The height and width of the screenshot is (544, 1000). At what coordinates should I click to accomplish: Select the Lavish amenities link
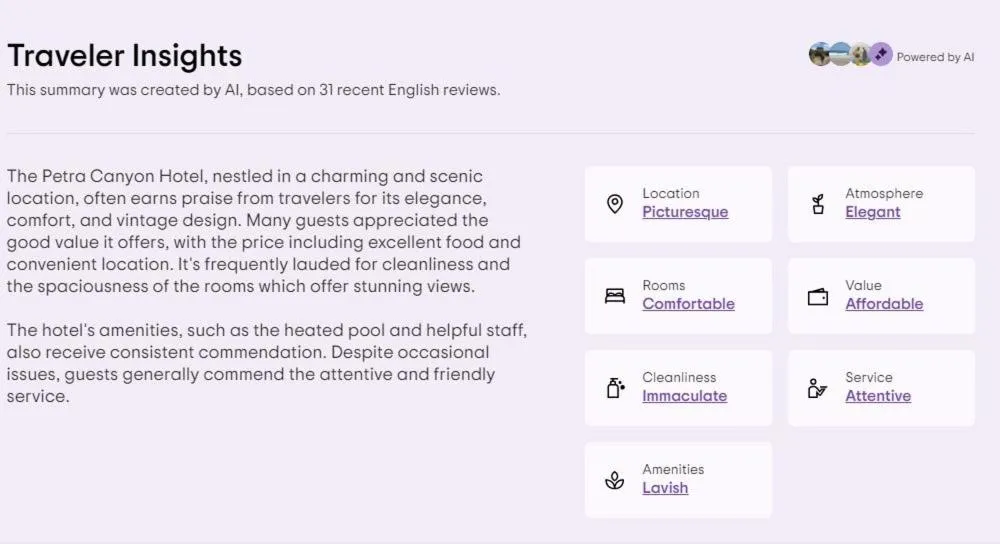coord(665,488)
